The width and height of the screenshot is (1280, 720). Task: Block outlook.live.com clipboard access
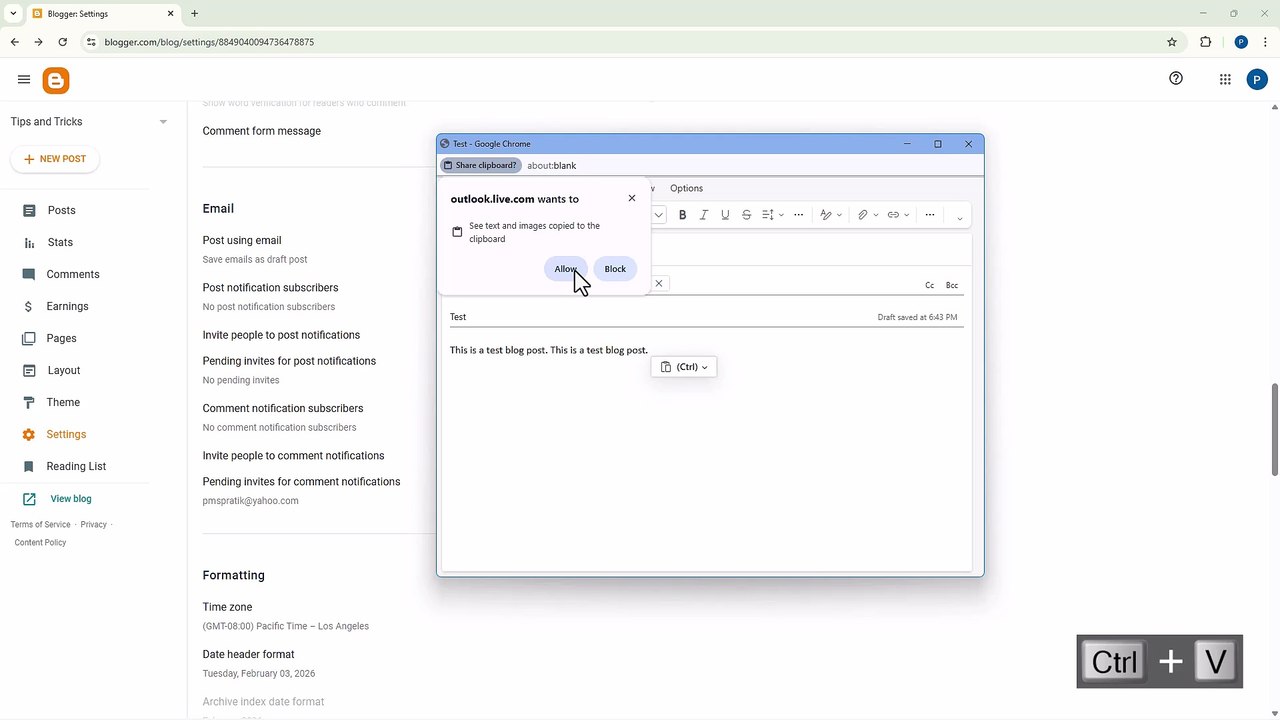click(x=615, y=268)
